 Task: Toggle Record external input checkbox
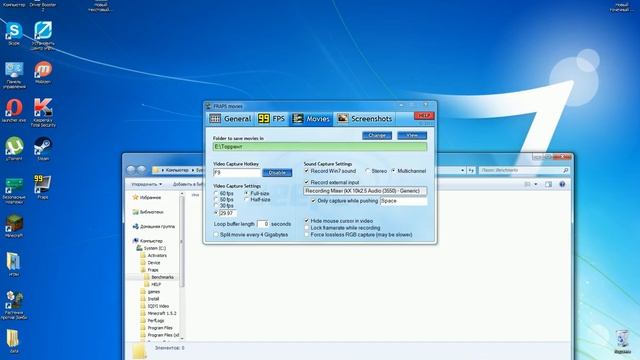coord(307,182)
